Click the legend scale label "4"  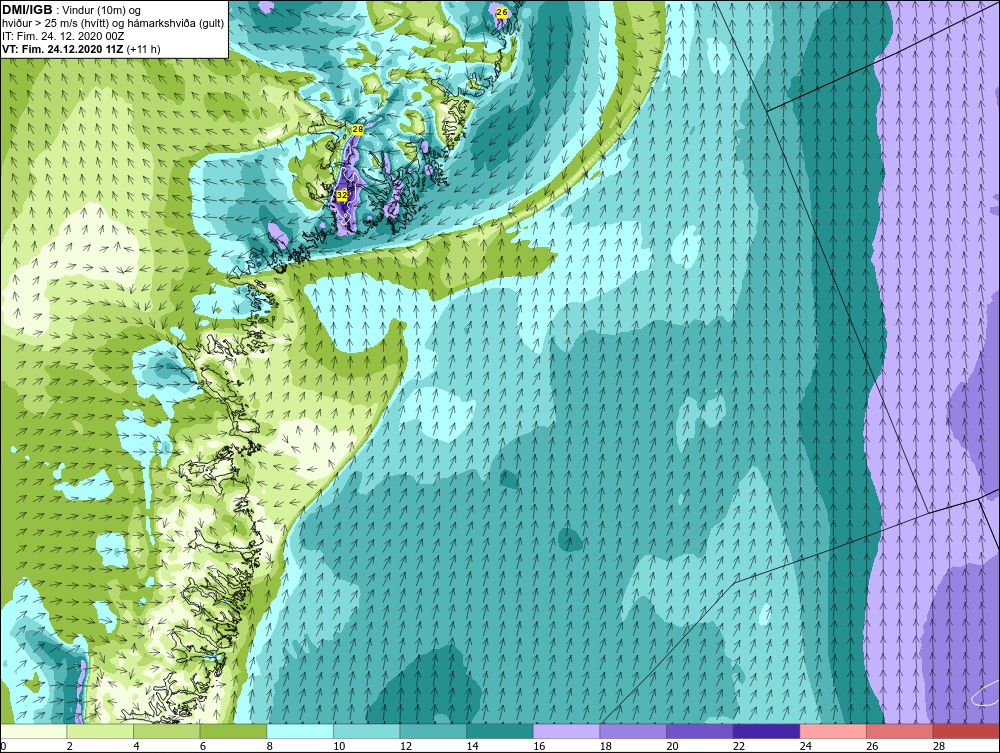click(x=136, y=747)
